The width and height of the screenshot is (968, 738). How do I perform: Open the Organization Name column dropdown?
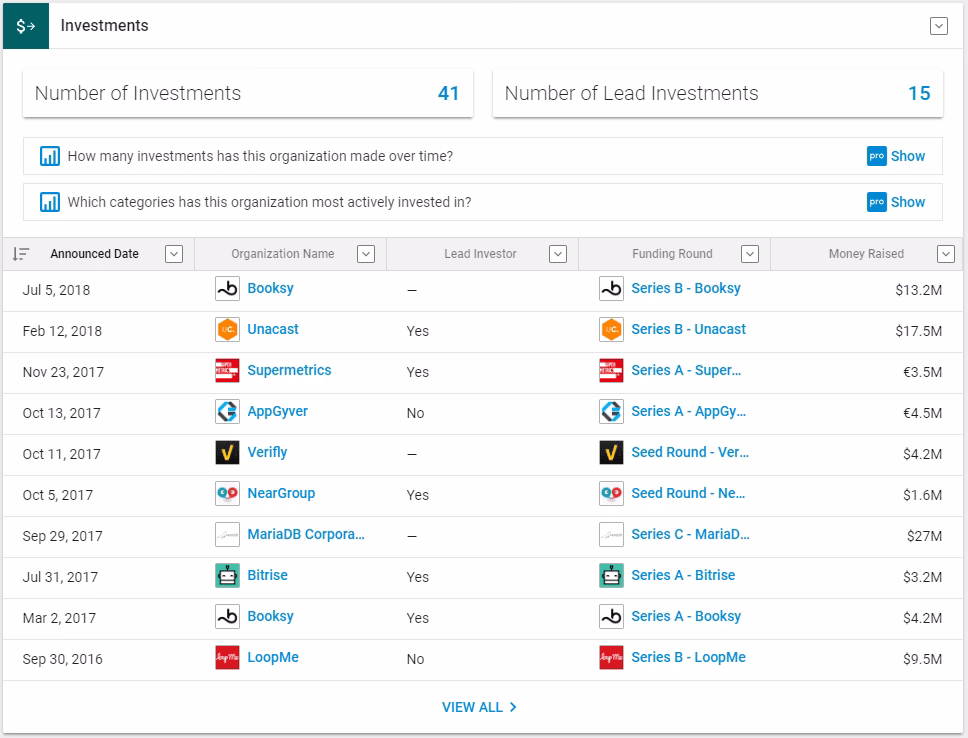click(366, 254)
